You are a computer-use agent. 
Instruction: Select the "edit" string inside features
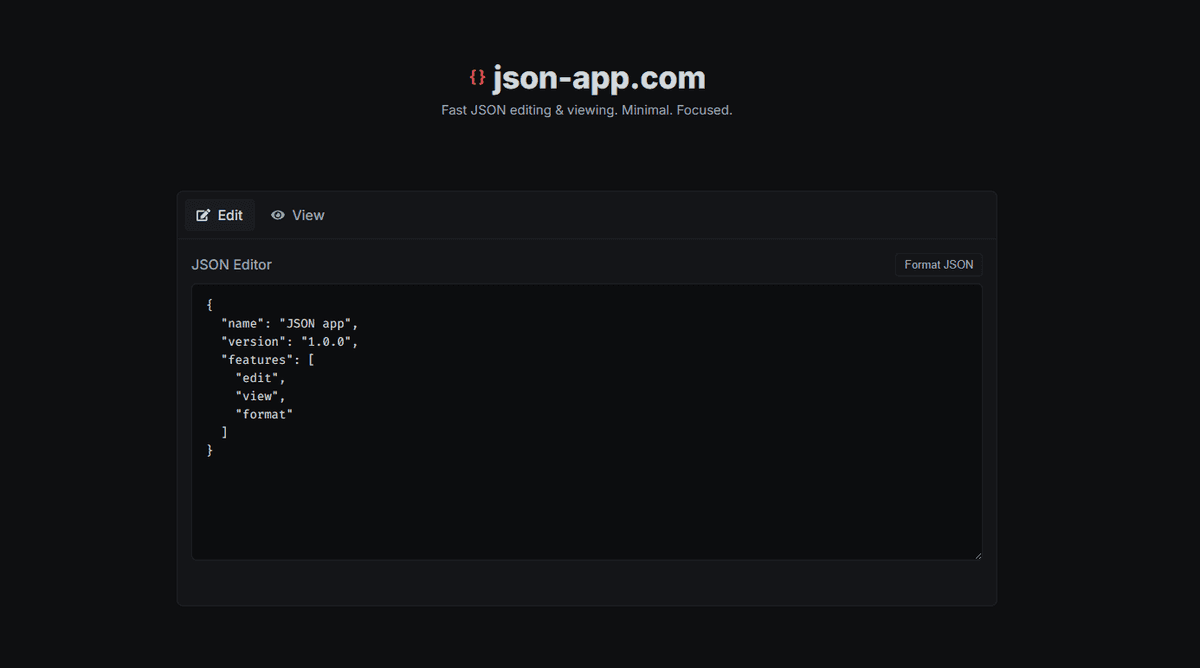click(258, 377)
